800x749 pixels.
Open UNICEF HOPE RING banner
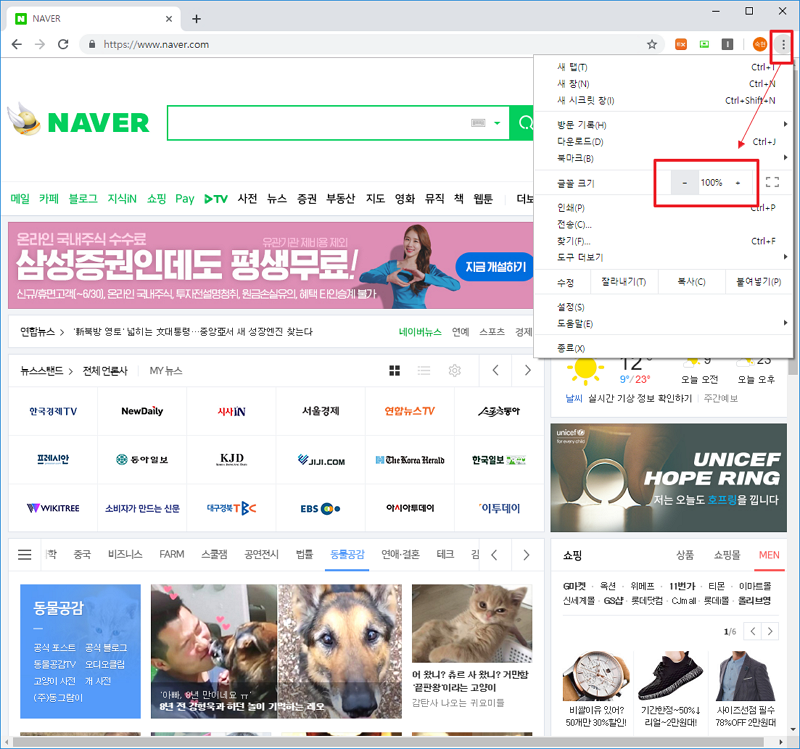click(668, 478)
